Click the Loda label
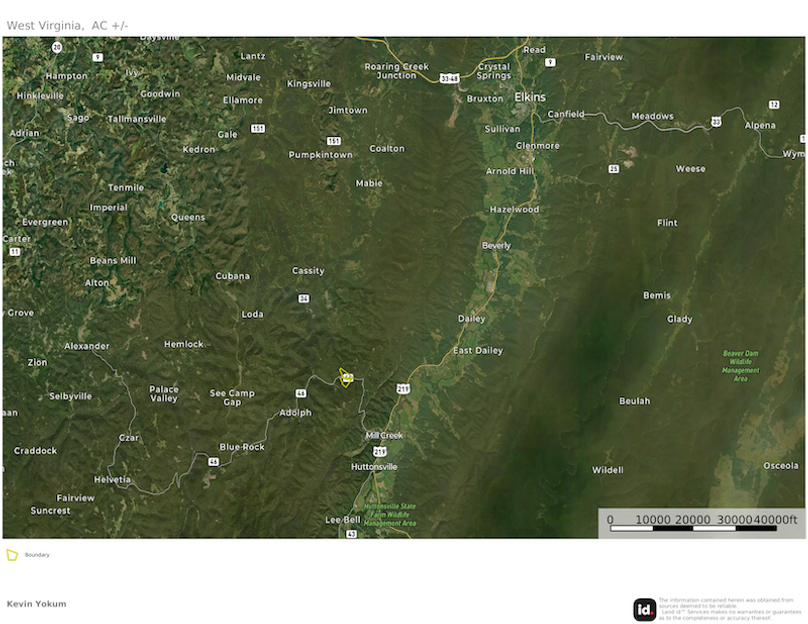Image resolution: width=808 pixels, height=624 pixels. pyautogui.click(x=252, y=314)
